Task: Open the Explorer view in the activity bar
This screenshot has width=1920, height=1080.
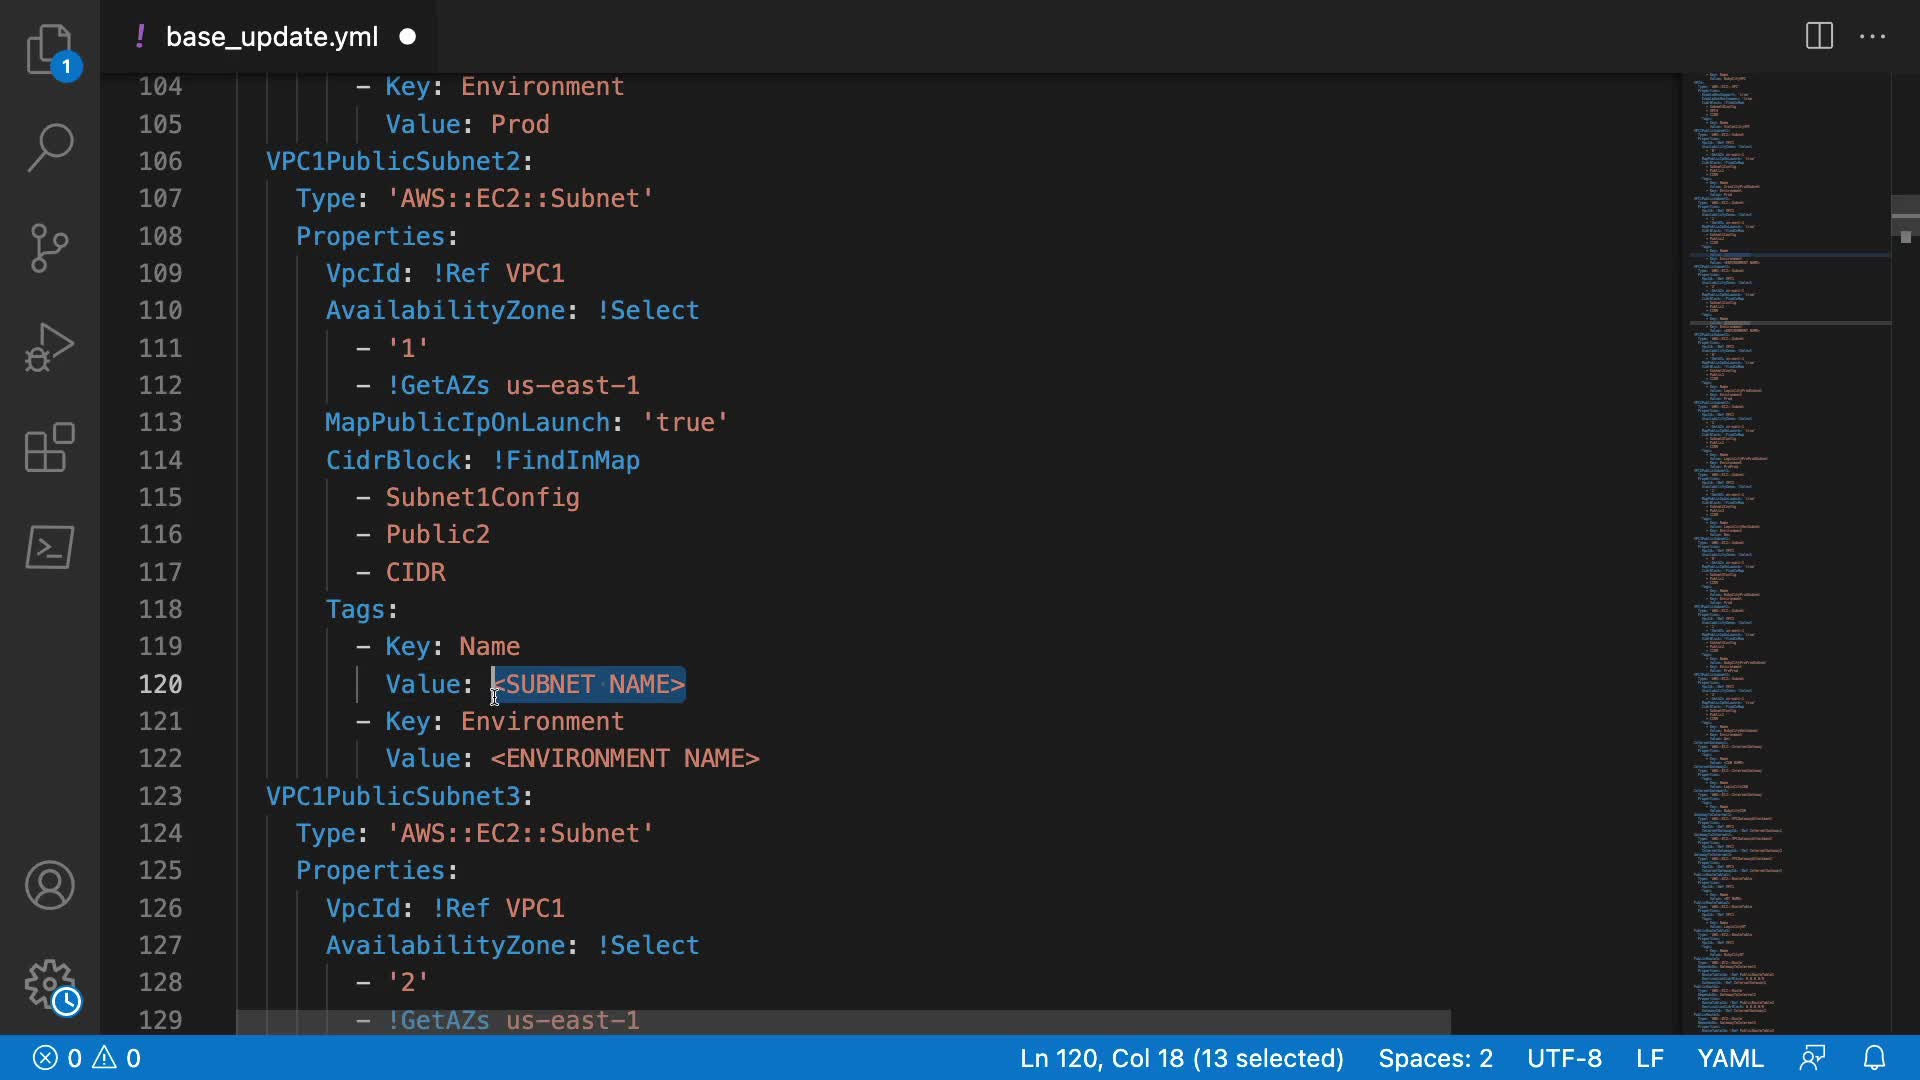Action: coord(49,49)
